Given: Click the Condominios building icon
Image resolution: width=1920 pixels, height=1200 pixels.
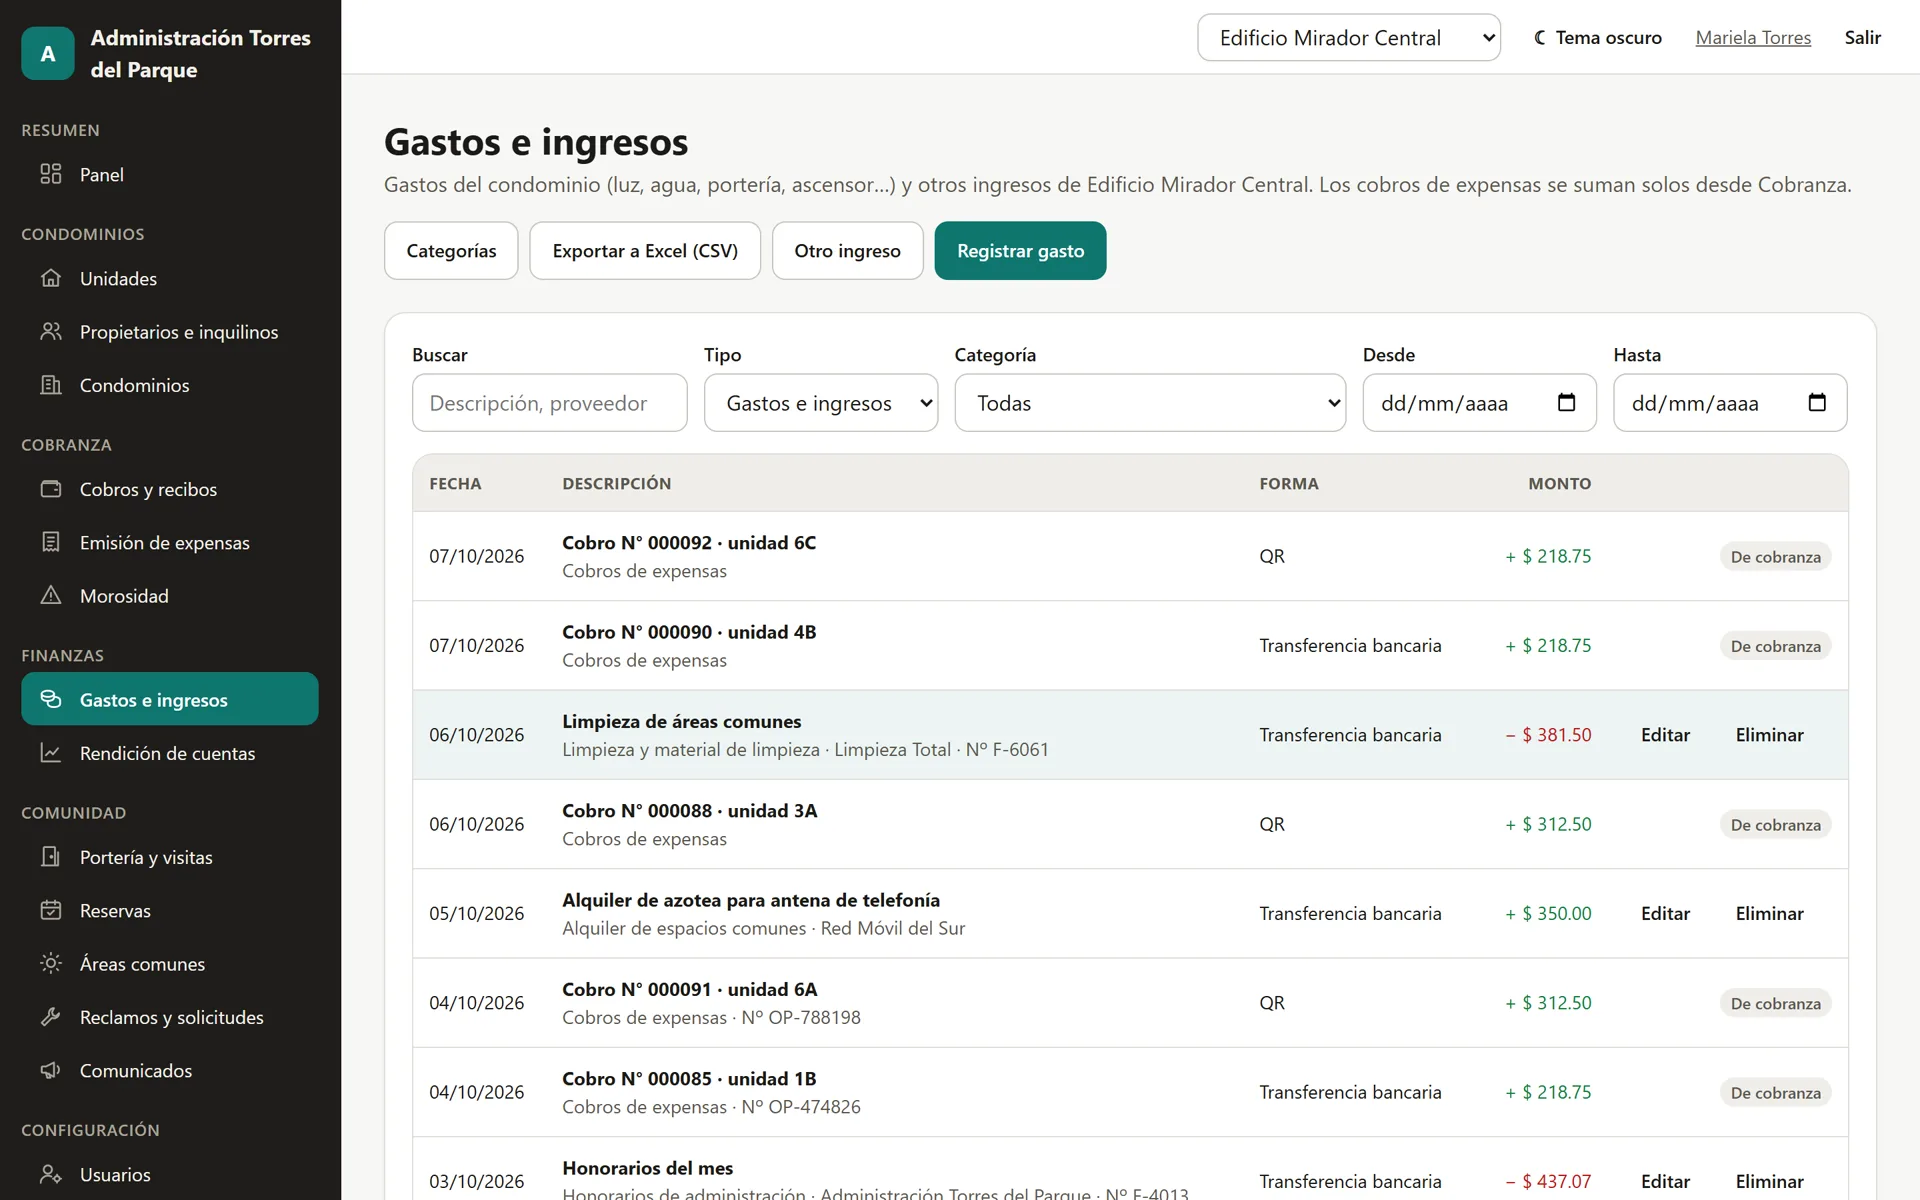Looking at the screenshot, I should tap(51, 385).
